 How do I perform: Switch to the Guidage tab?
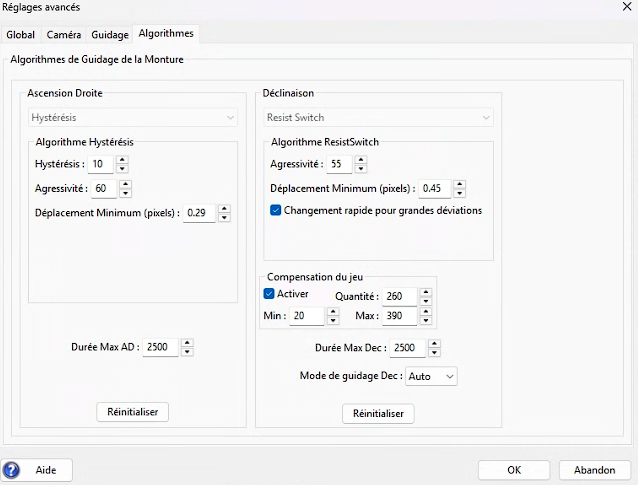click(x=110, y=35)
